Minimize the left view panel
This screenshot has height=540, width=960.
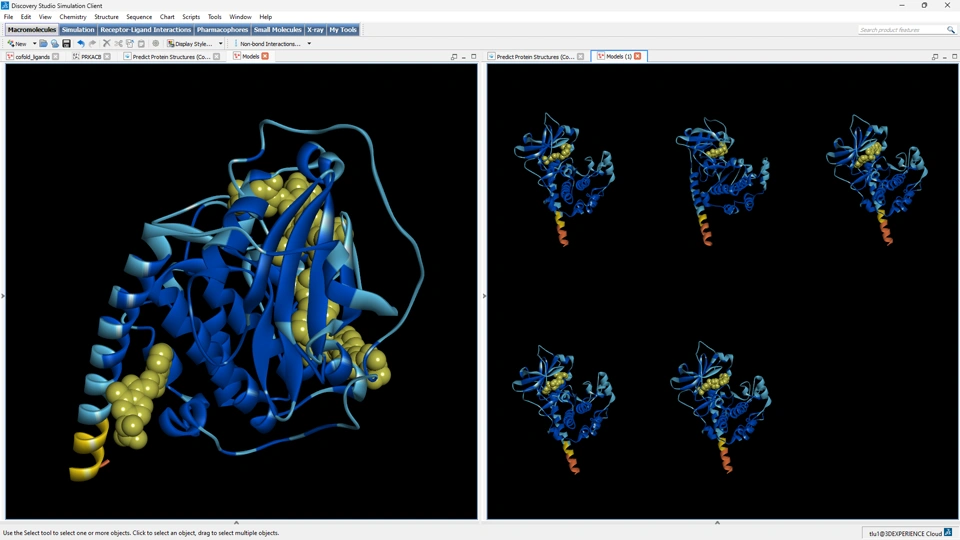463,56
